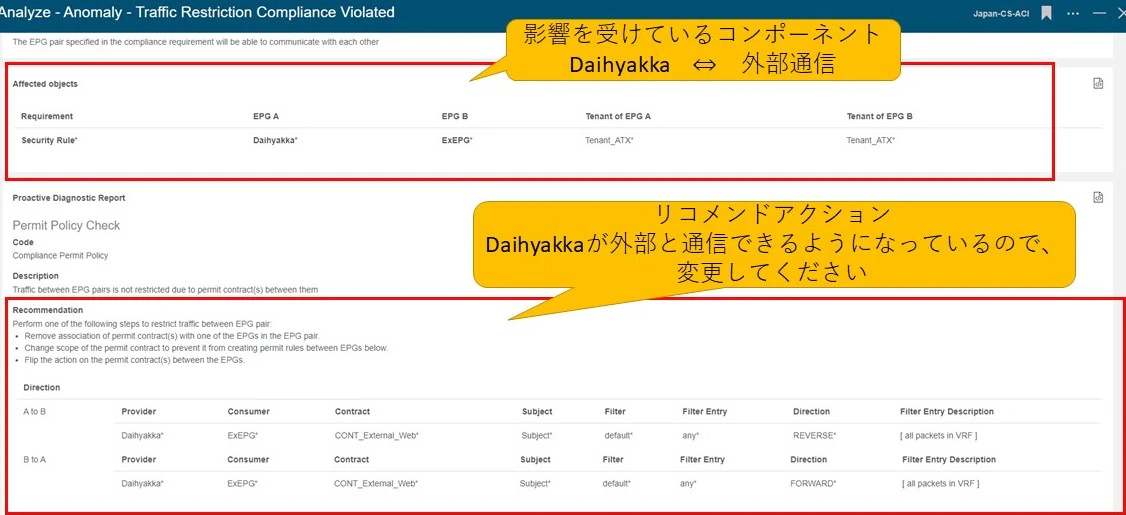Click the REVERSE* direction value

click(x=814, y=435)
